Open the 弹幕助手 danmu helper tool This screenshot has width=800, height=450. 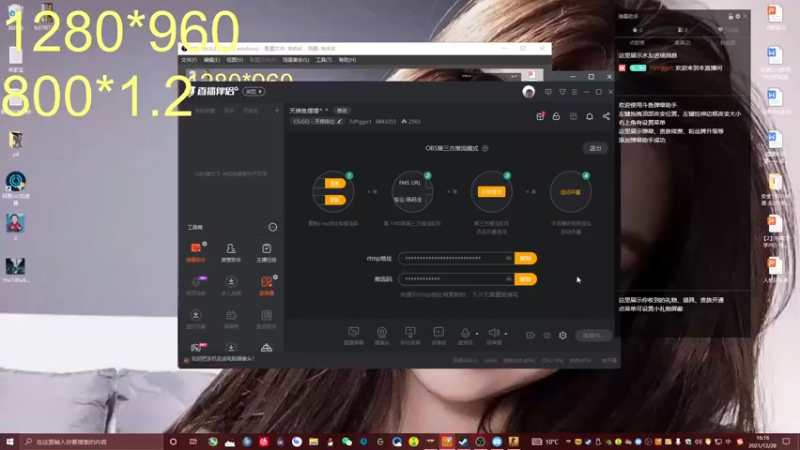195,252
